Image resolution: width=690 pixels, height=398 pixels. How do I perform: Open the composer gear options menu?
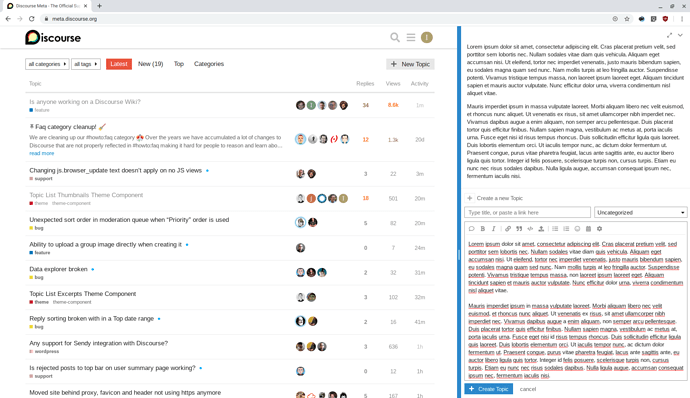coord(599,228)
